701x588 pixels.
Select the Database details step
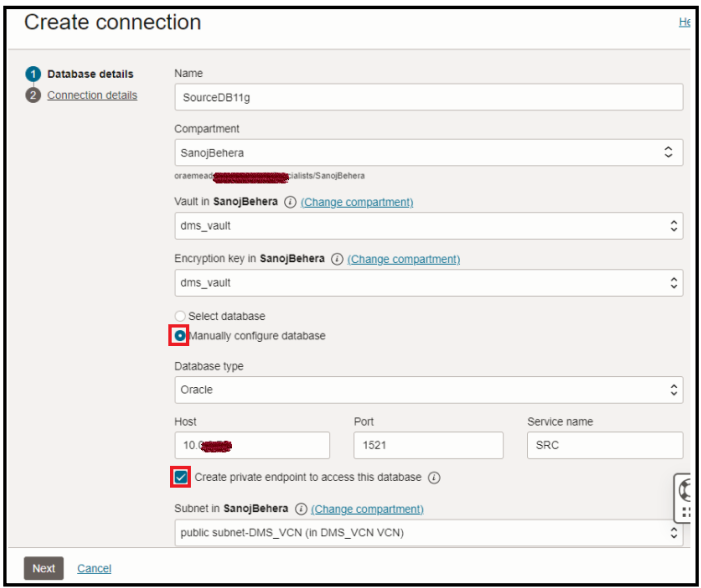90,74
